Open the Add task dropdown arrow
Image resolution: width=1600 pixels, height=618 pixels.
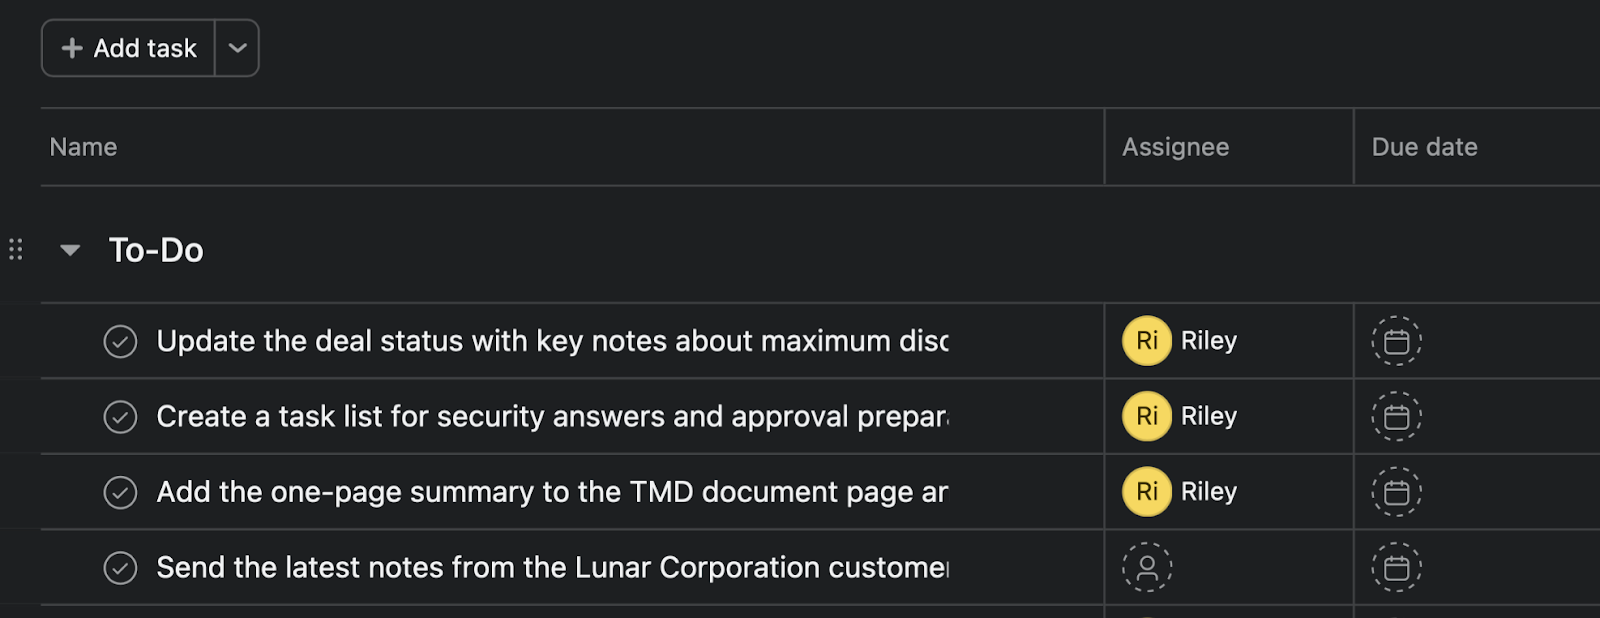[x=237, y=48]
